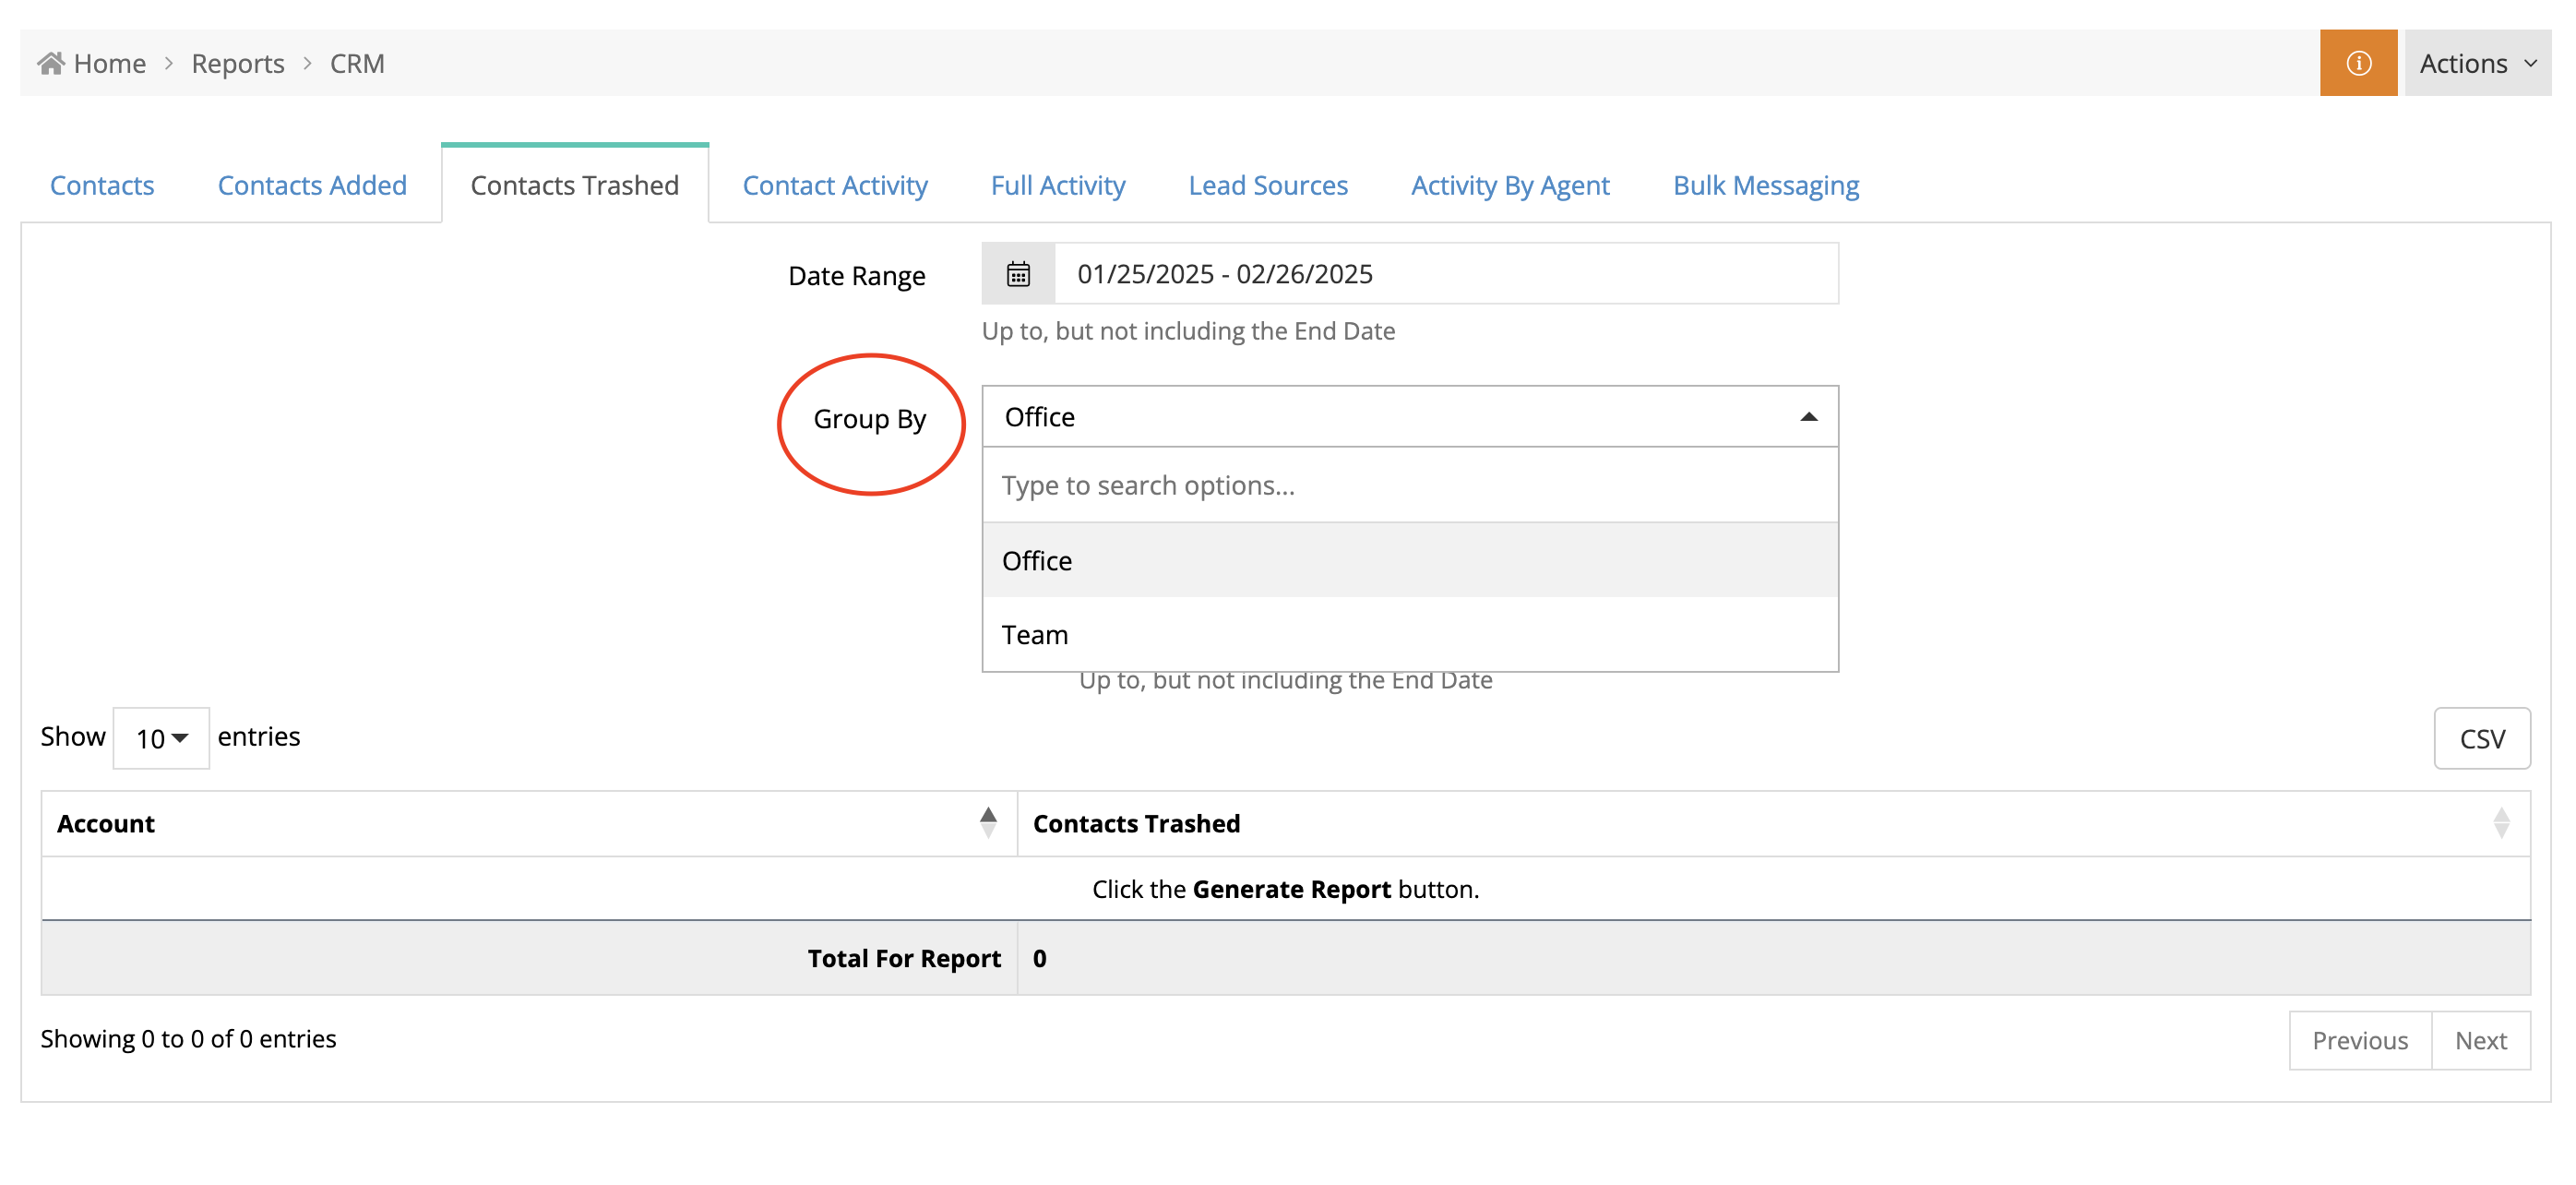Focus the Type to search options field

[1408, 485]
